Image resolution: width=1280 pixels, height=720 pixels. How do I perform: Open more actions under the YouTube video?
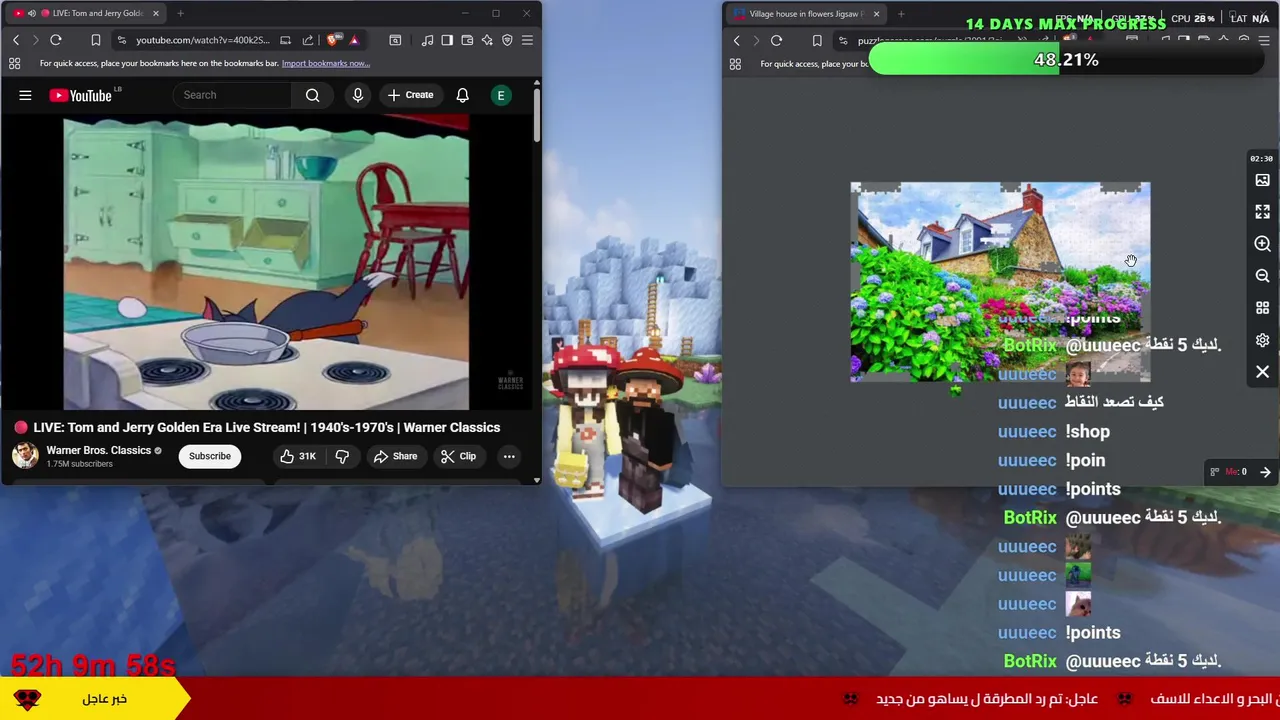click(509, 456)
